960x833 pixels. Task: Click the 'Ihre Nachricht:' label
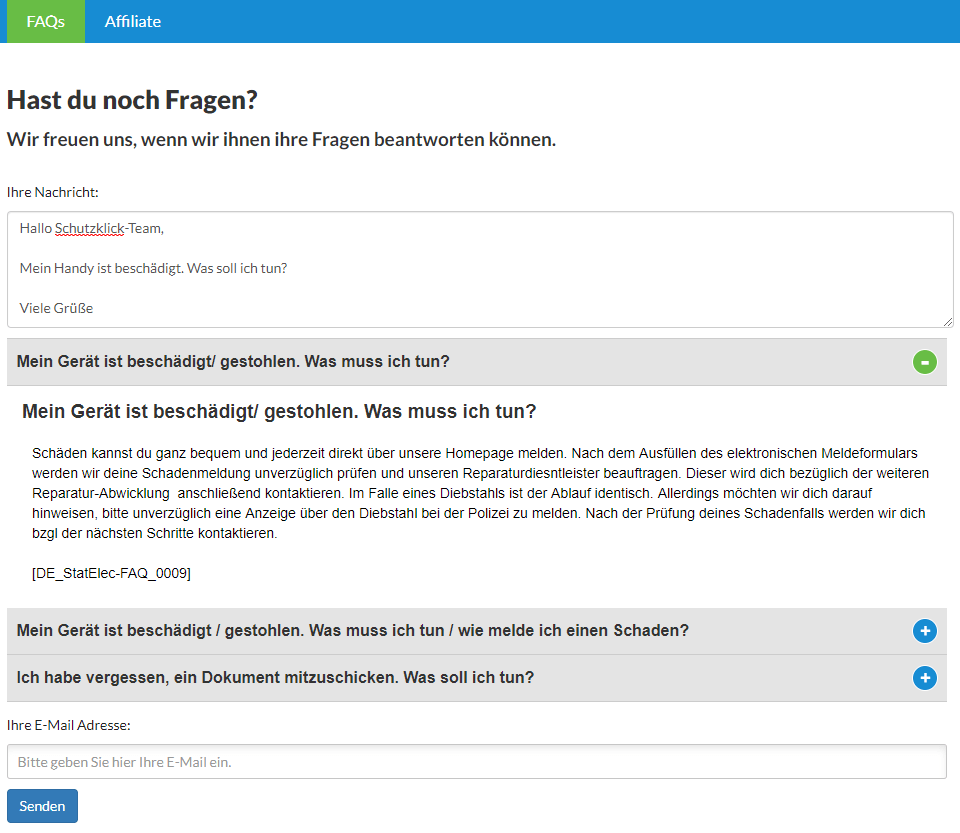[53, 192]
